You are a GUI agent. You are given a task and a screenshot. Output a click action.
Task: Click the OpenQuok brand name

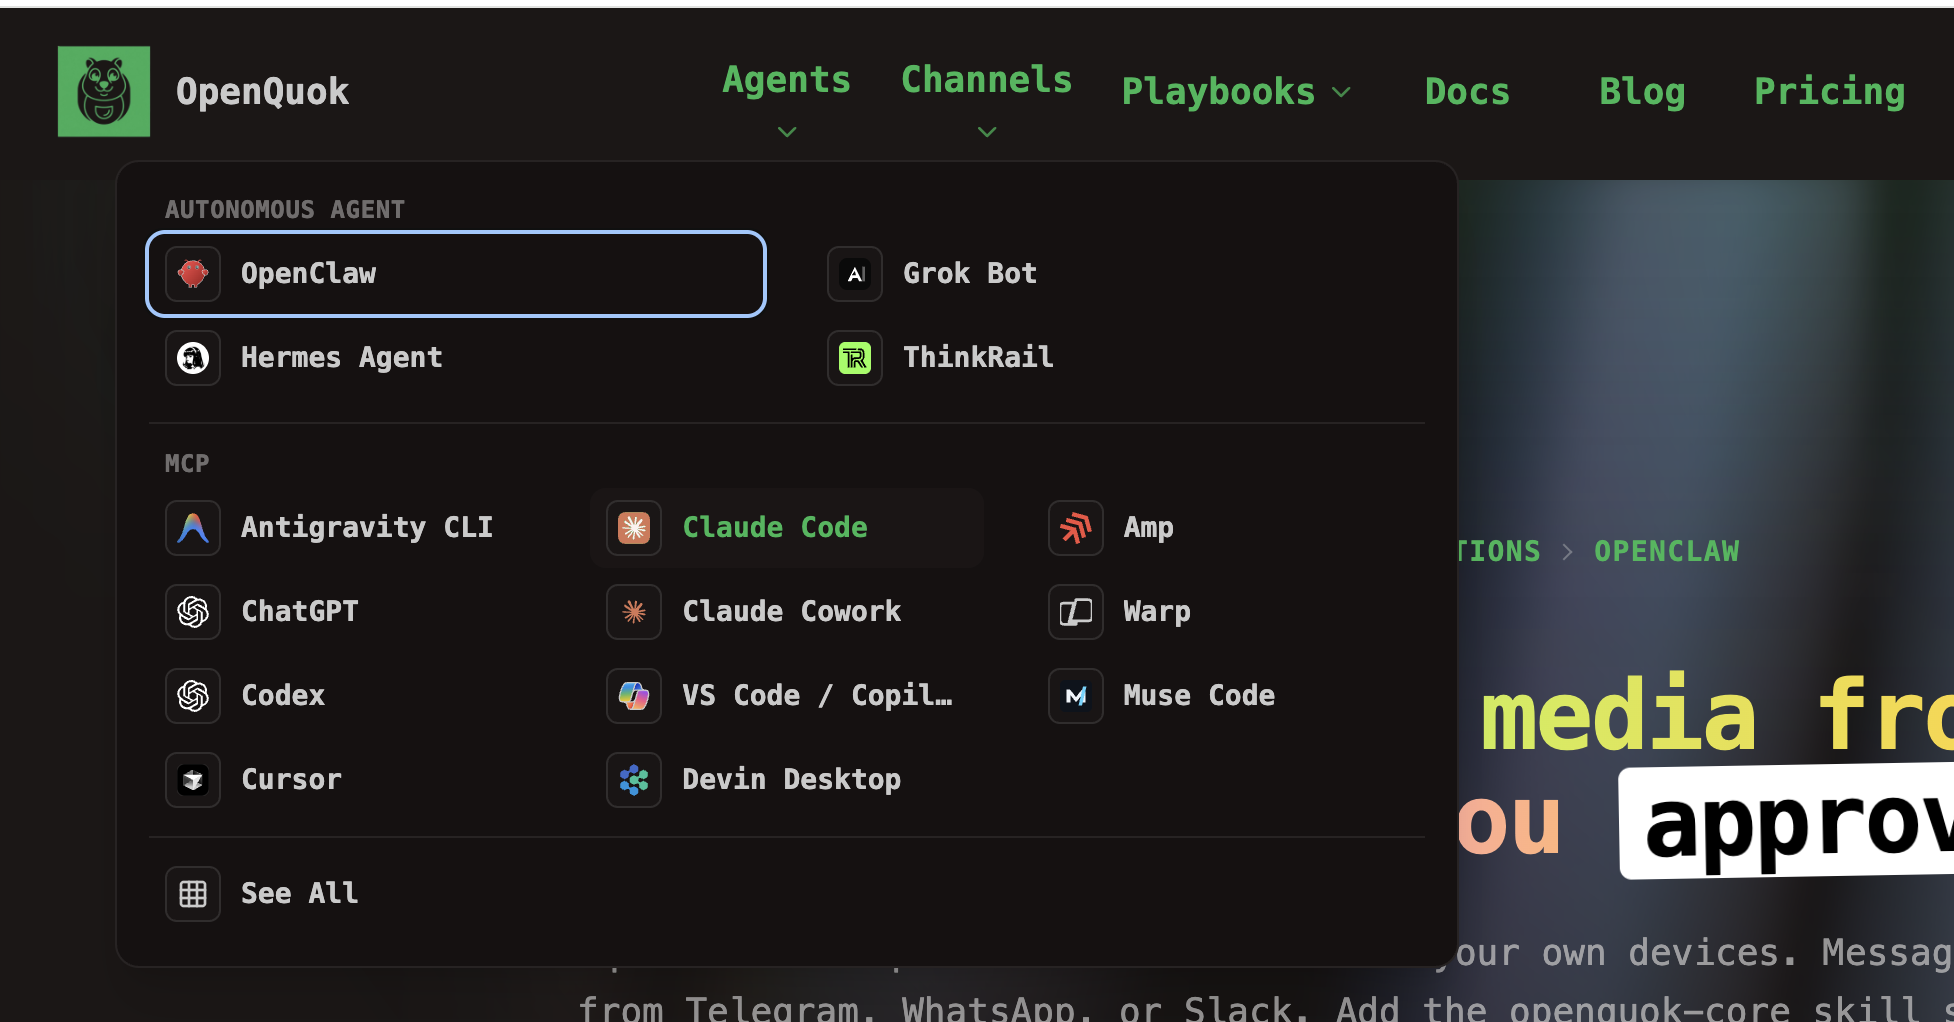click(x=262, y=92)
